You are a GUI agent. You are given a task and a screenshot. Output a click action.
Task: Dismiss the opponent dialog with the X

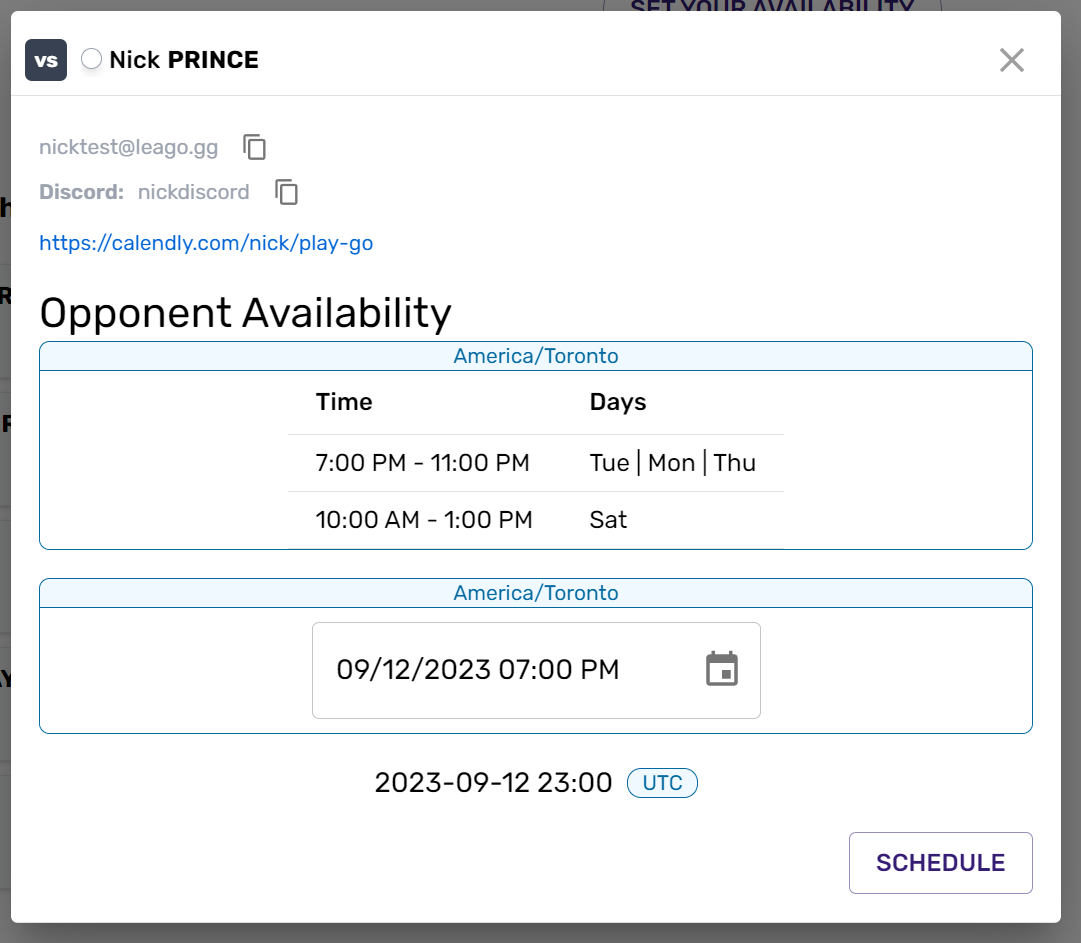coord(1011,60)
